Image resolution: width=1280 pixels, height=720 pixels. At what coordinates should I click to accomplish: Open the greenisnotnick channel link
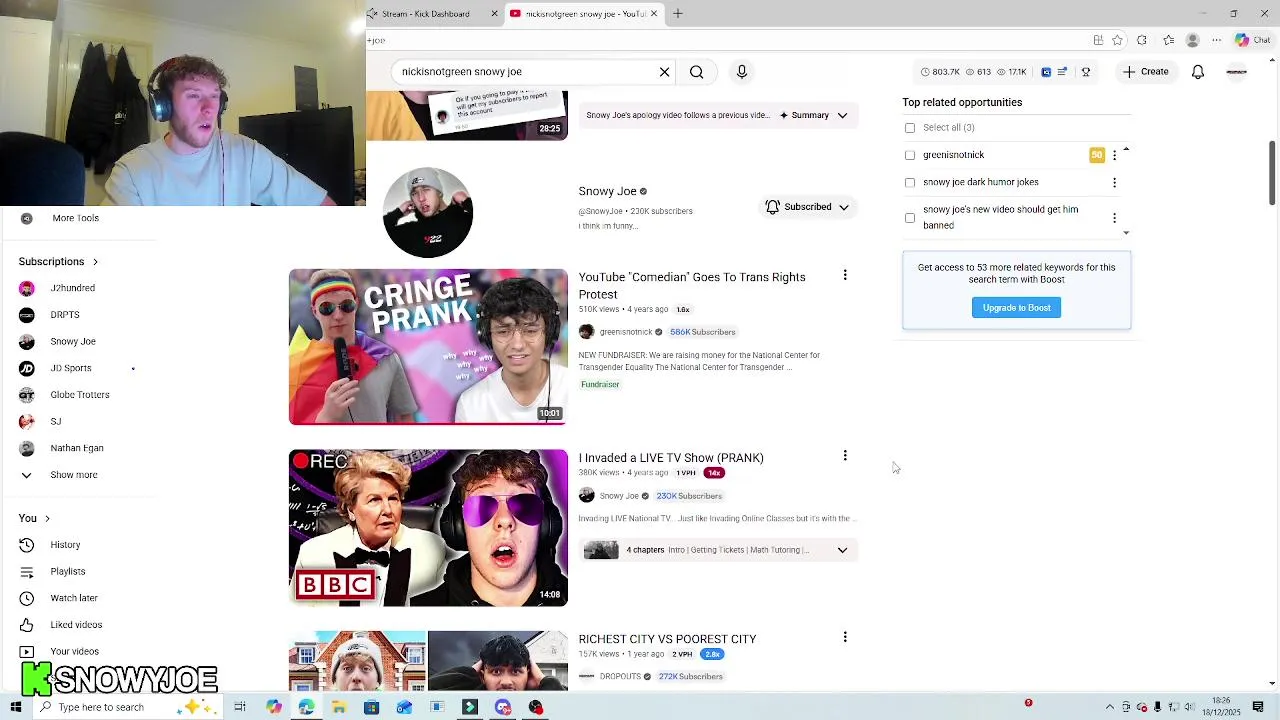click(626, 332)
